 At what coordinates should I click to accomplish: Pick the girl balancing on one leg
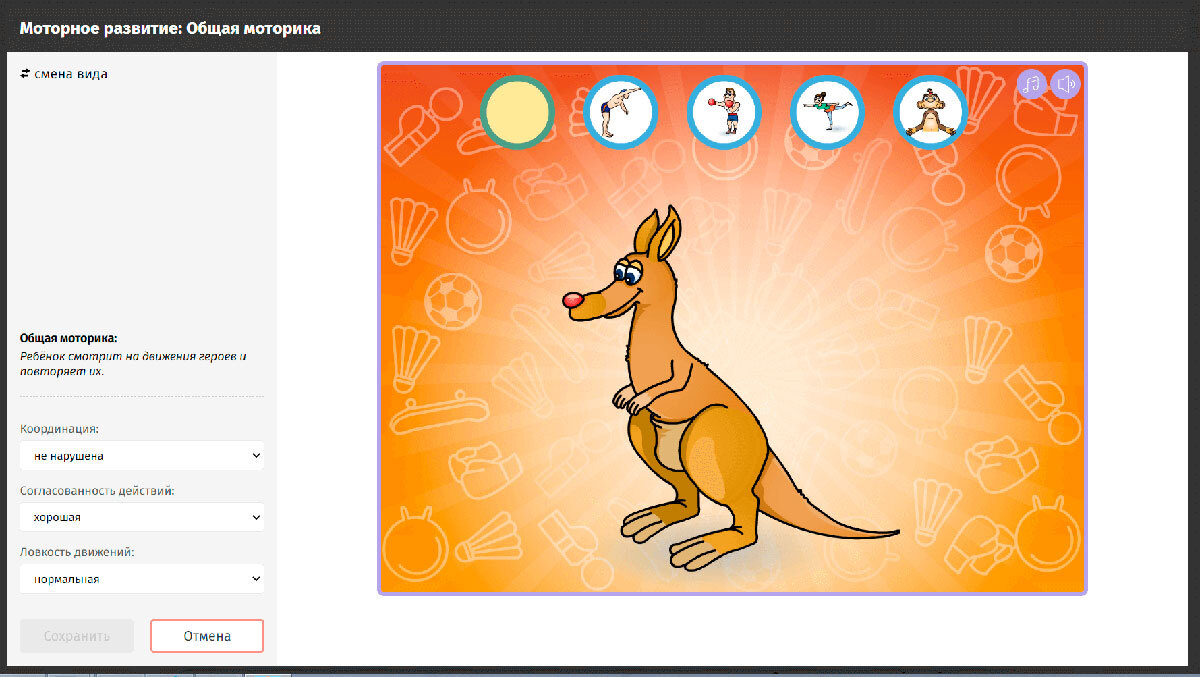(x=827, y=112)
